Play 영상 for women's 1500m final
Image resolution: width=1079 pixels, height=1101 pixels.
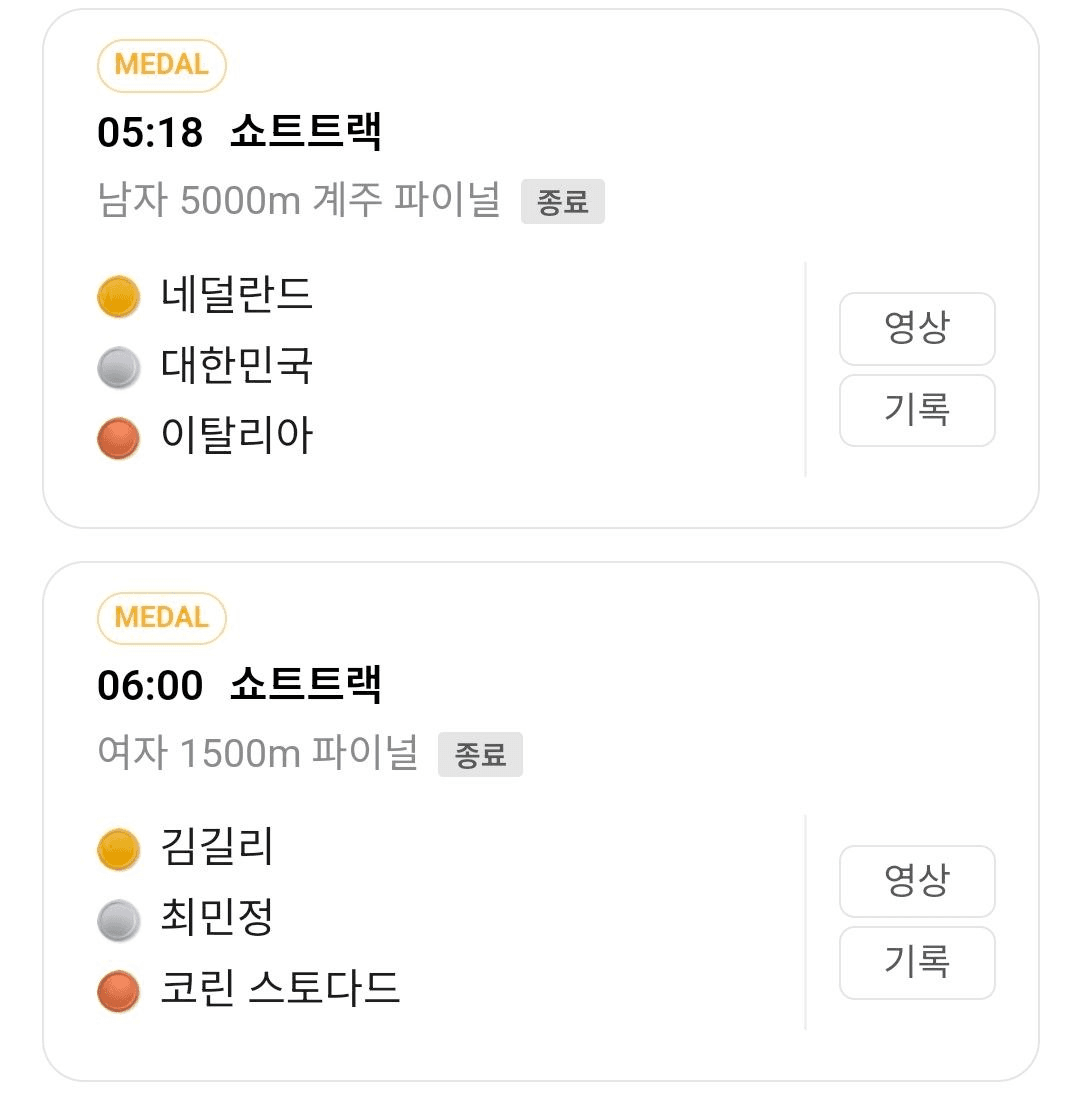pyautogui.click(x=916, y=881)
